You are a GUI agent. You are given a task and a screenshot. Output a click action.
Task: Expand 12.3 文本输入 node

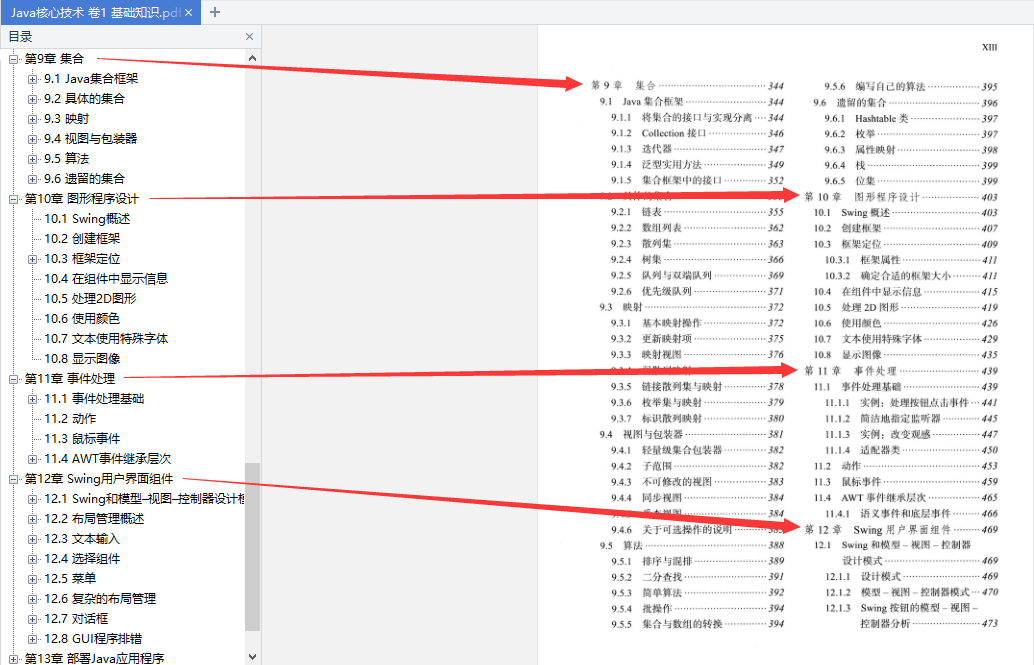click(32, 540)
